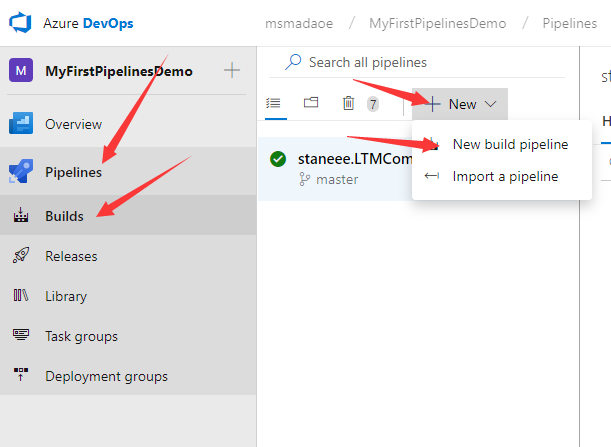Click the Pipelines rocket icon
611x447 pixels.
pos(21,171)
